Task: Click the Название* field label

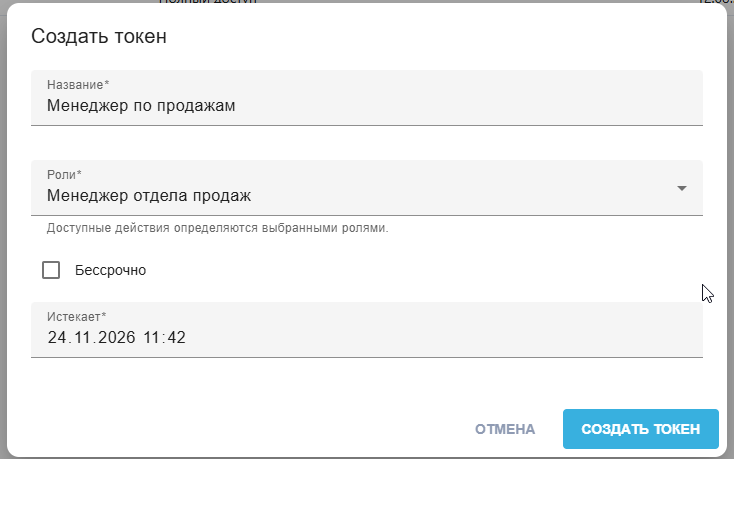Action: pos(78,85)
